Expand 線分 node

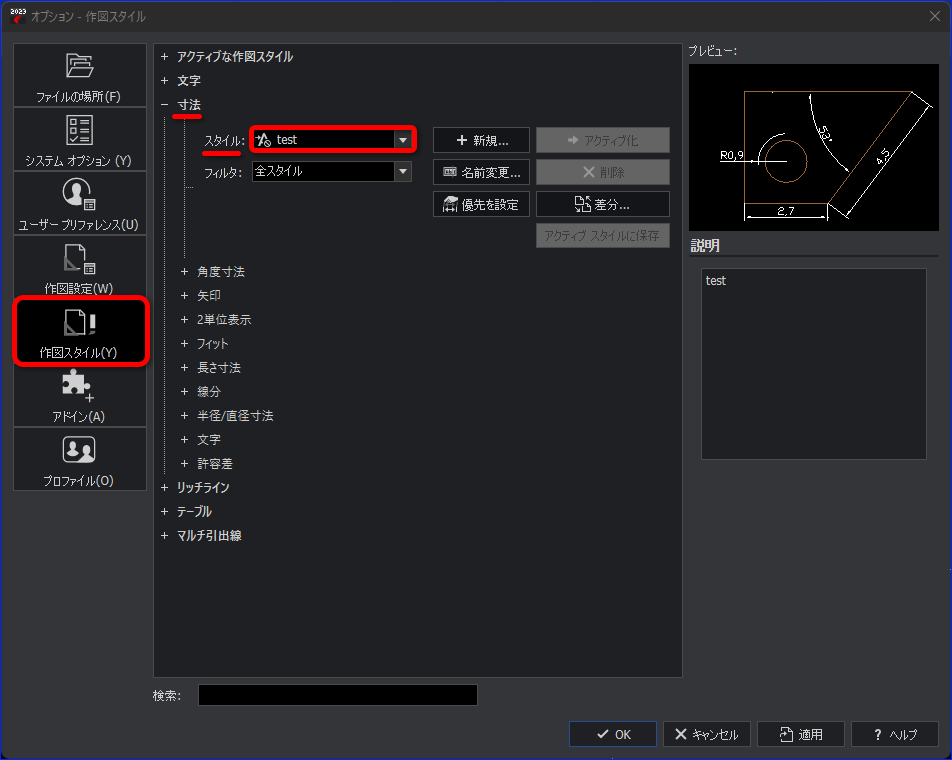(185, 392)
